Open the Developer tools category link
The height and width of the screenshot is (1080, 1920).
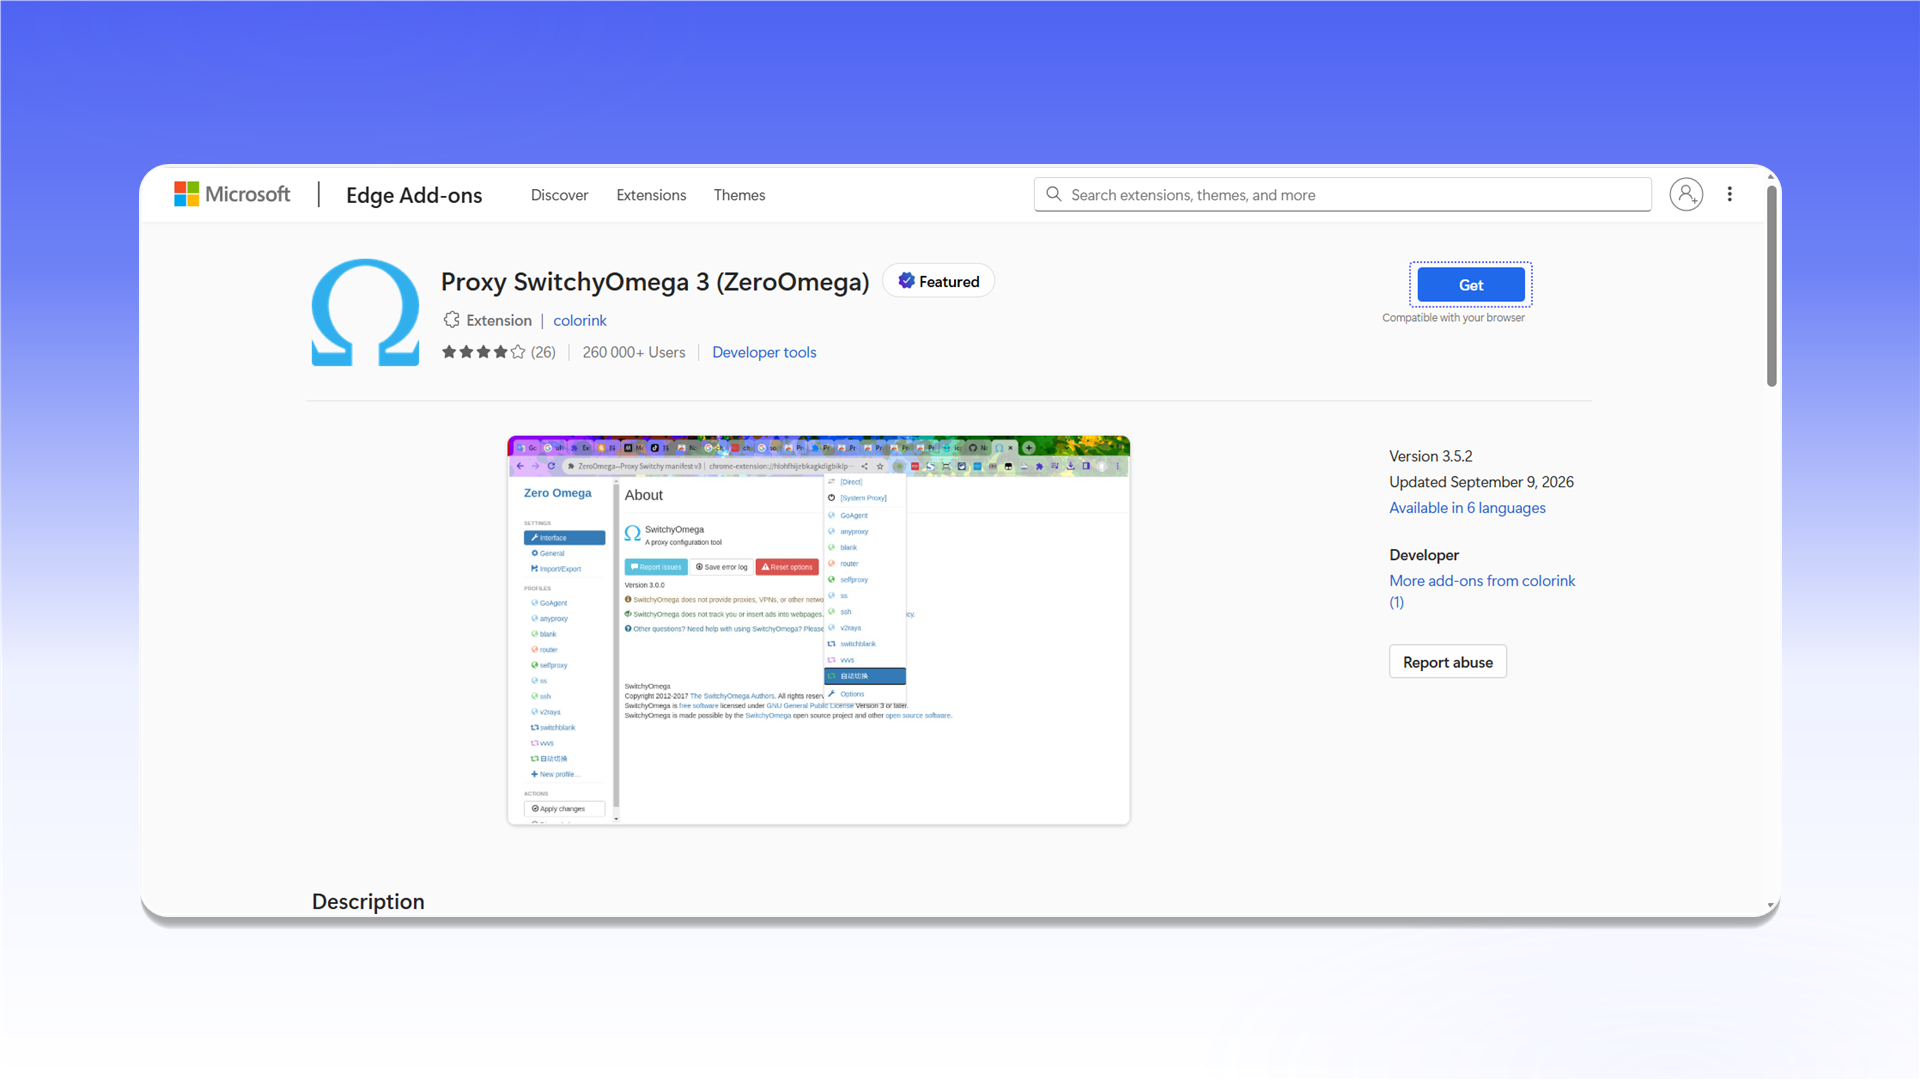(x=764, y=352)
